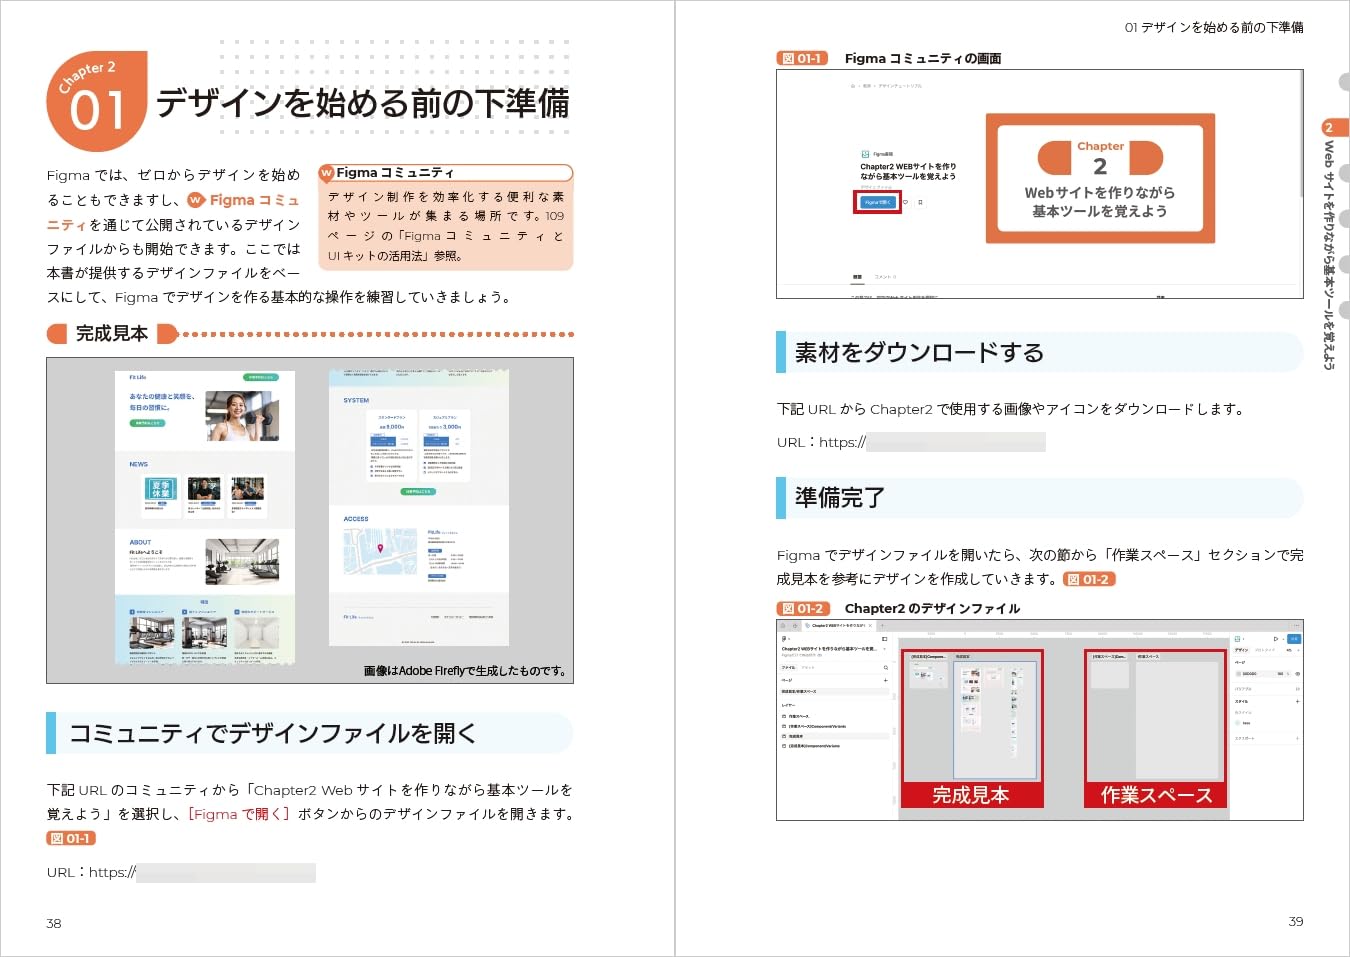Click the map pin marker in ACCESS
Viewport: 1350px width, 957px height.
(x=380, y=547)
